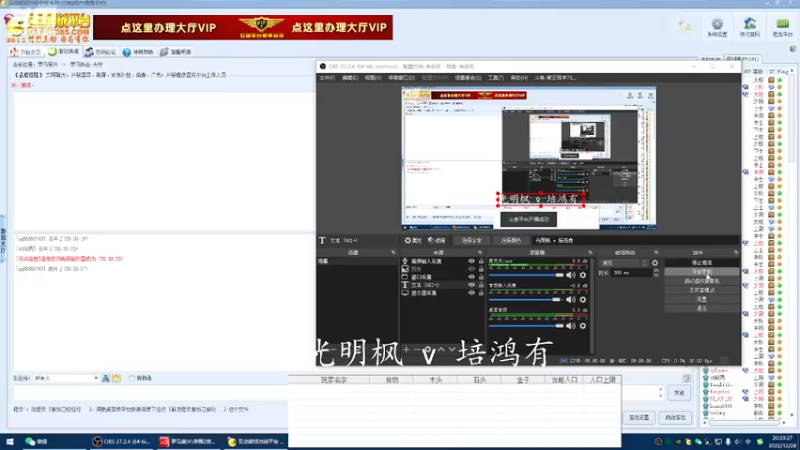This screenshot has width=800, height=450.
Task: Click the chat 发送 send button
Action: (679, 393)
